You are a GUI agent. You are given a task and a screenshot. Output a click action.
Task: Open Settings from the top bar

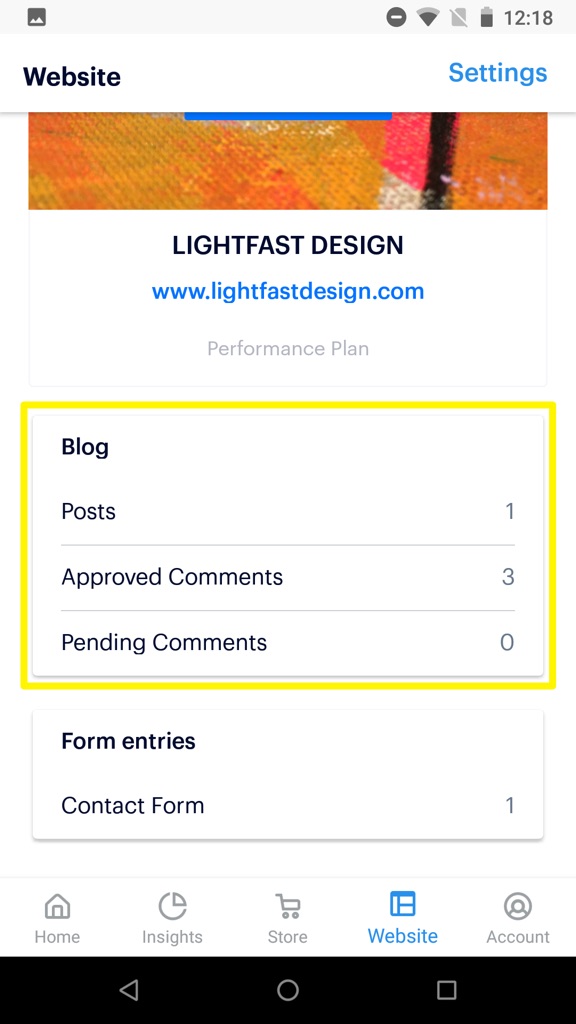point(497,73)
